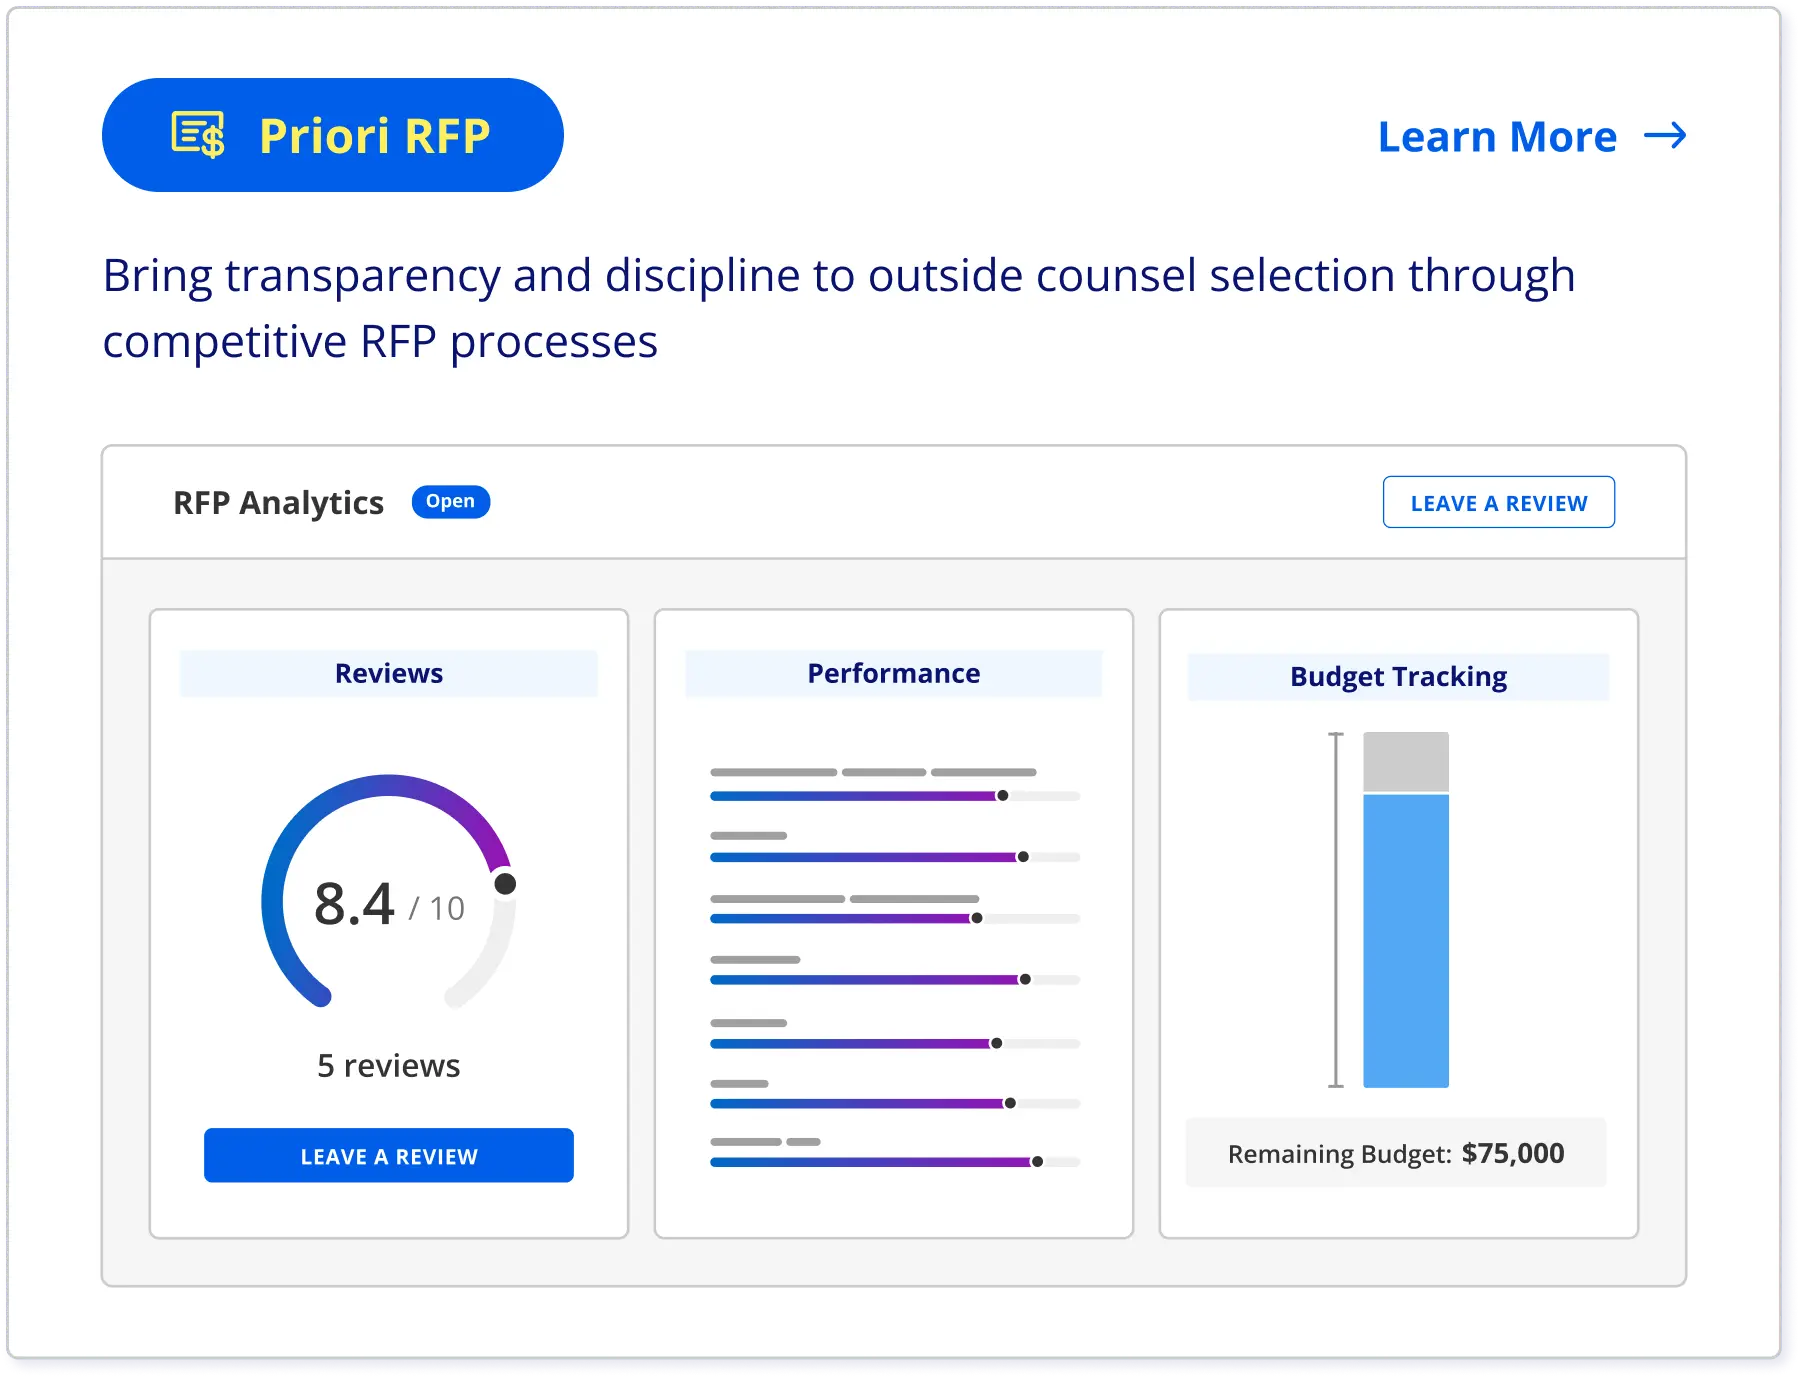Switch to the Performance section

click(x=893, y=673)
